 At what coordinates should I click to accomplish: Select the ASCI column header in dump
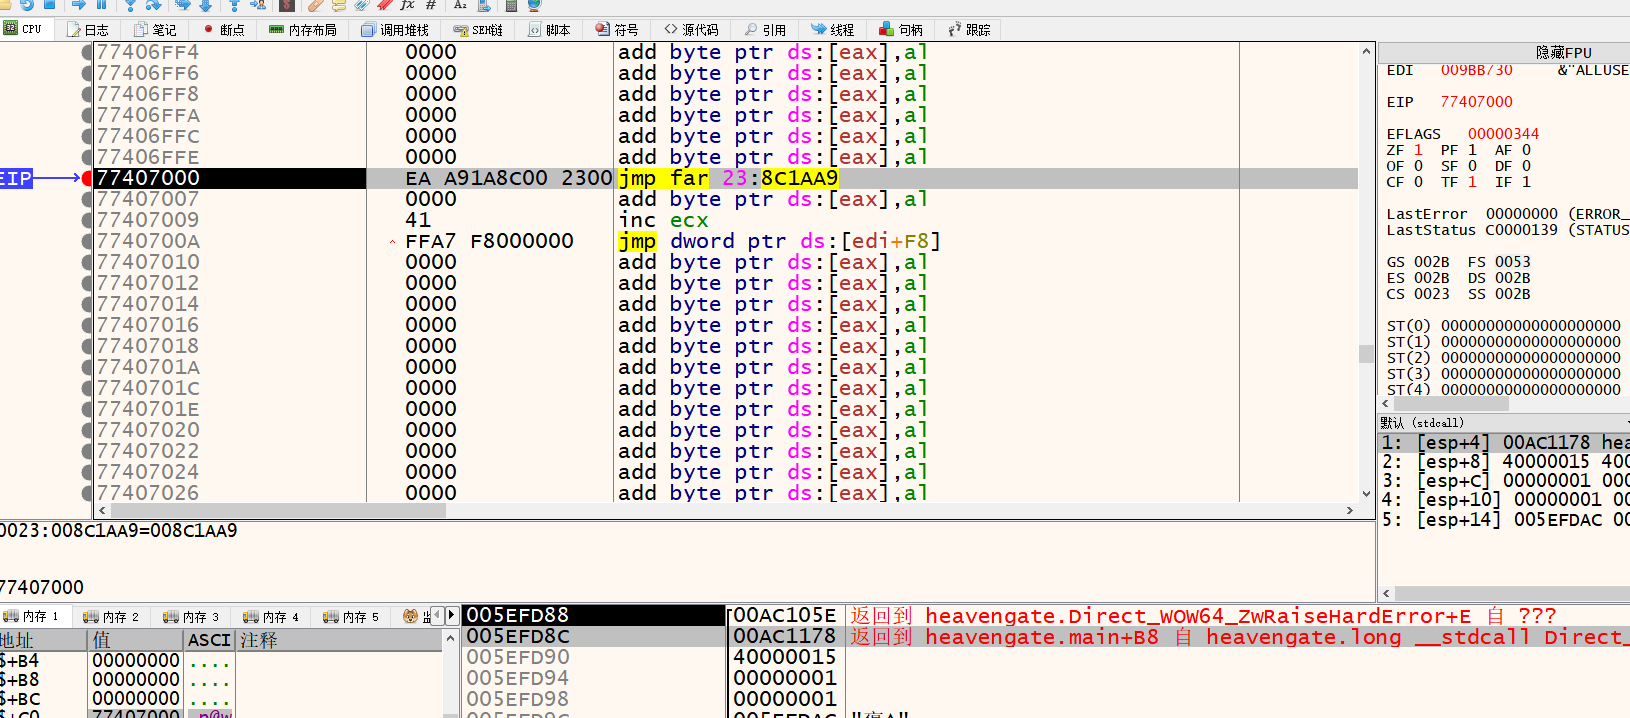pos(209,640)
